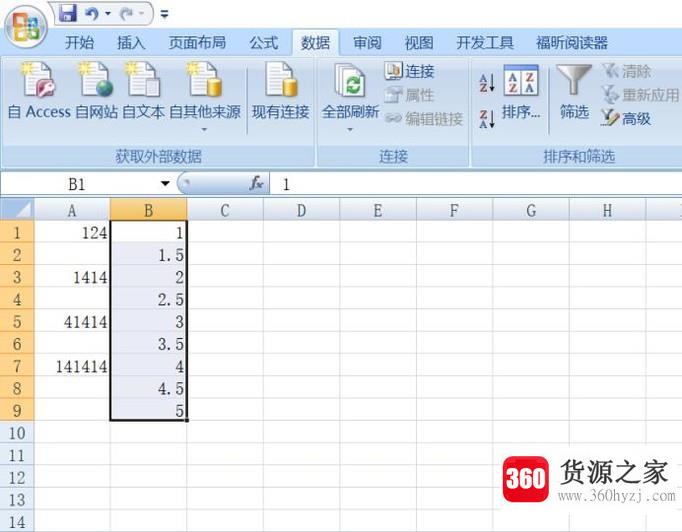
Task: Open the 开发工具 tab
Action: point(485,43)
